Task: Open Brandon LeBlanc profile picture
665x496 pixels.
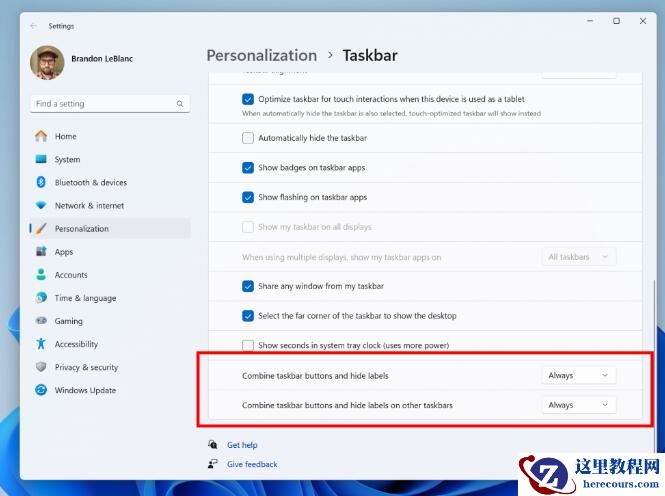Action: pos(47,63)
